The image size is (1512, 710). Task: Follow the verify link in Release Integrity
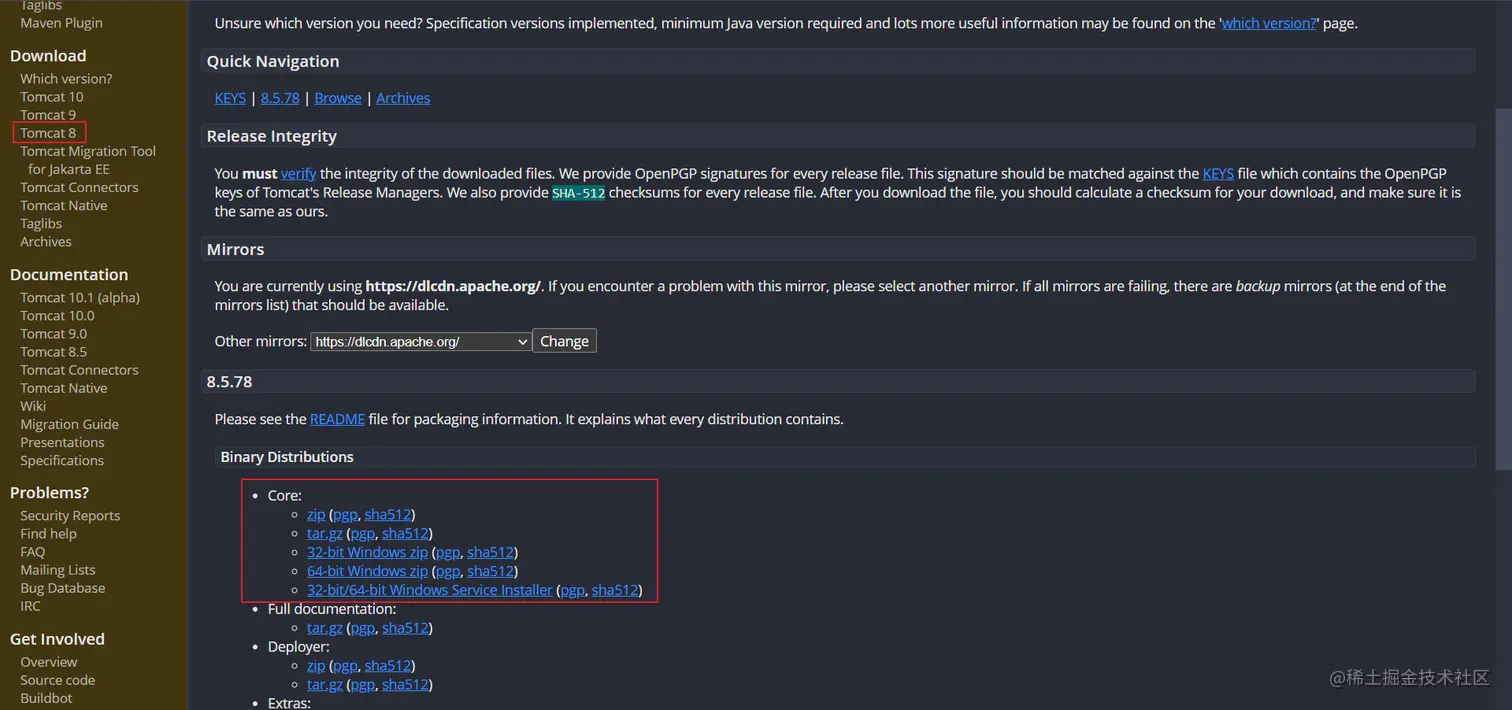click(298, 173)
